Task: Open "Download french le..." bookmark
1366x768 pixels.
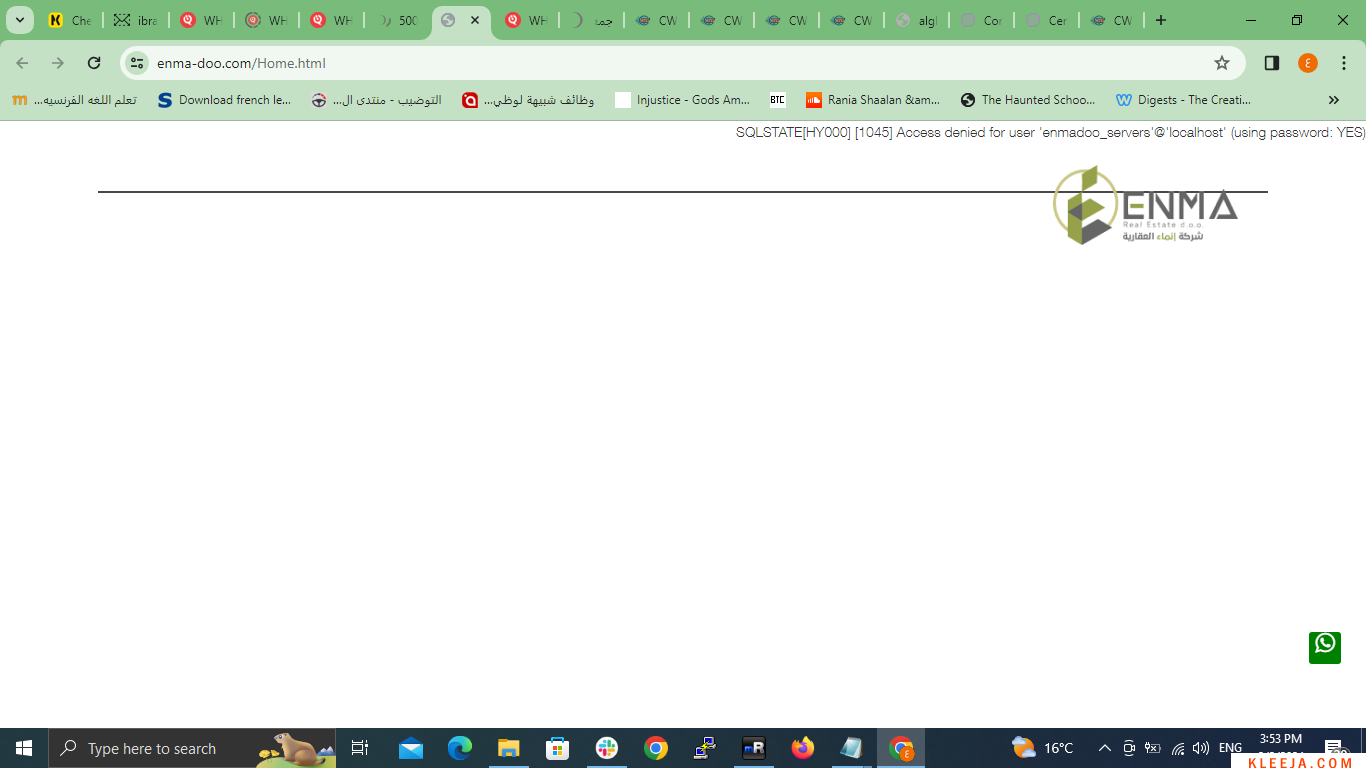Action: point(225,100)
